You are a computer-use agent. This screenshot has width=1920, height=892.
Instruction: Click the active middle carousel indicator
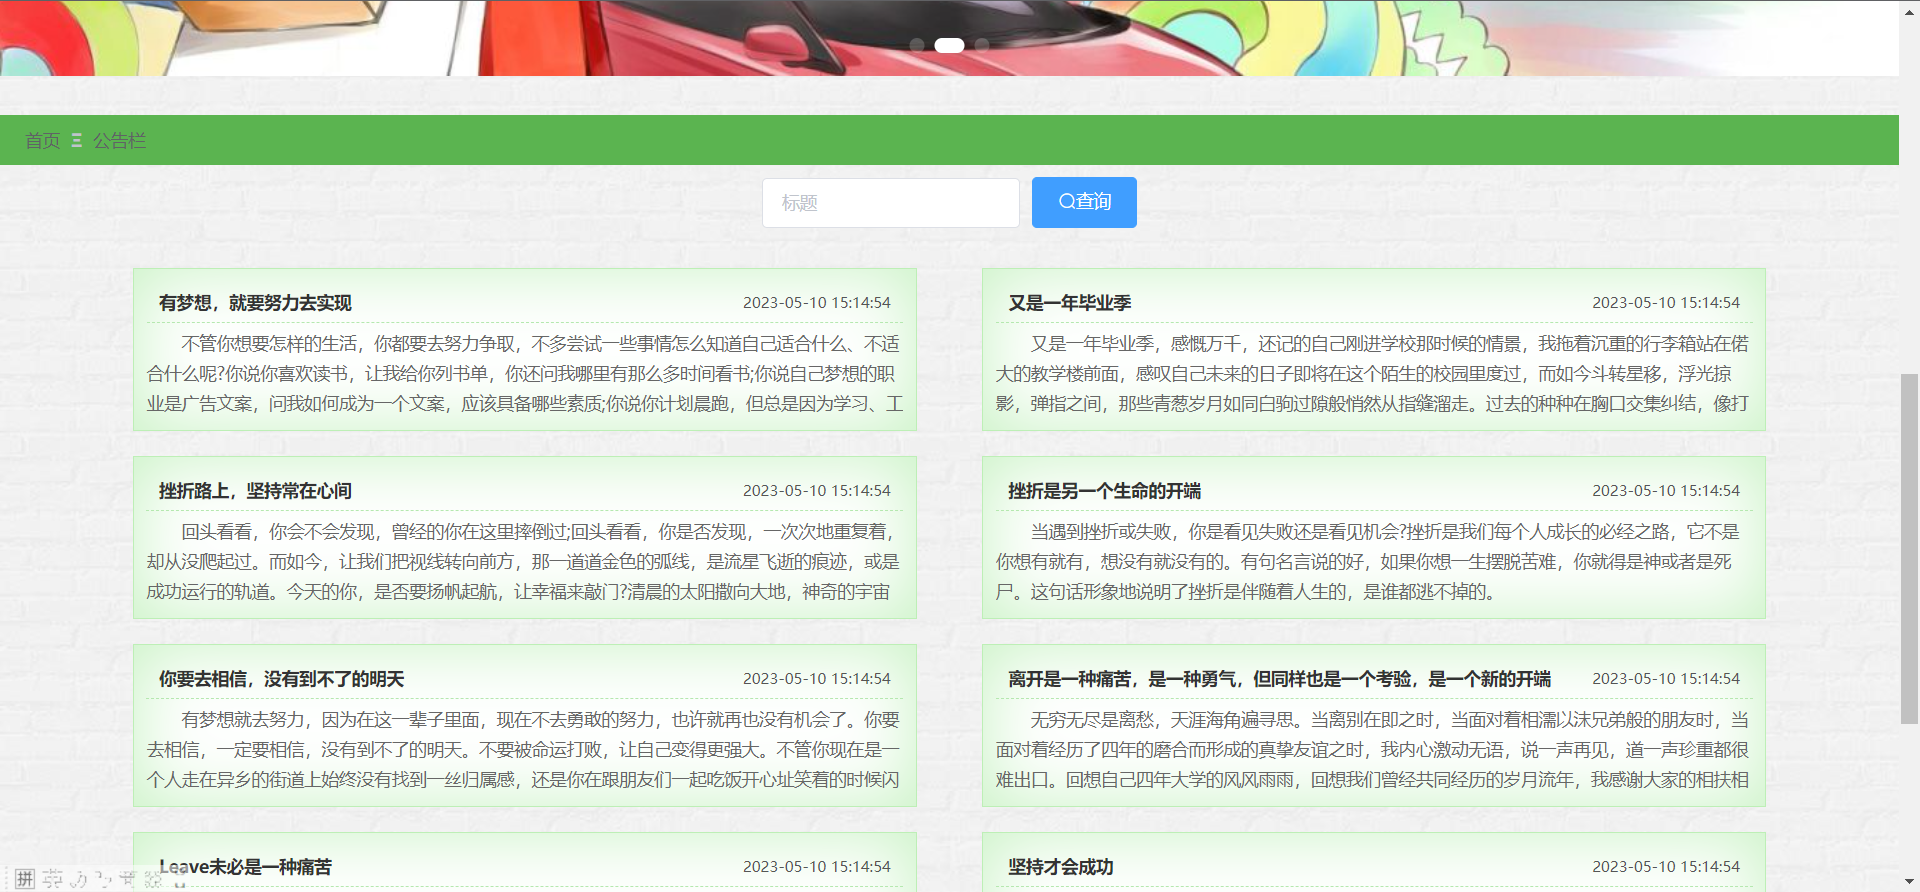(949, 45)
